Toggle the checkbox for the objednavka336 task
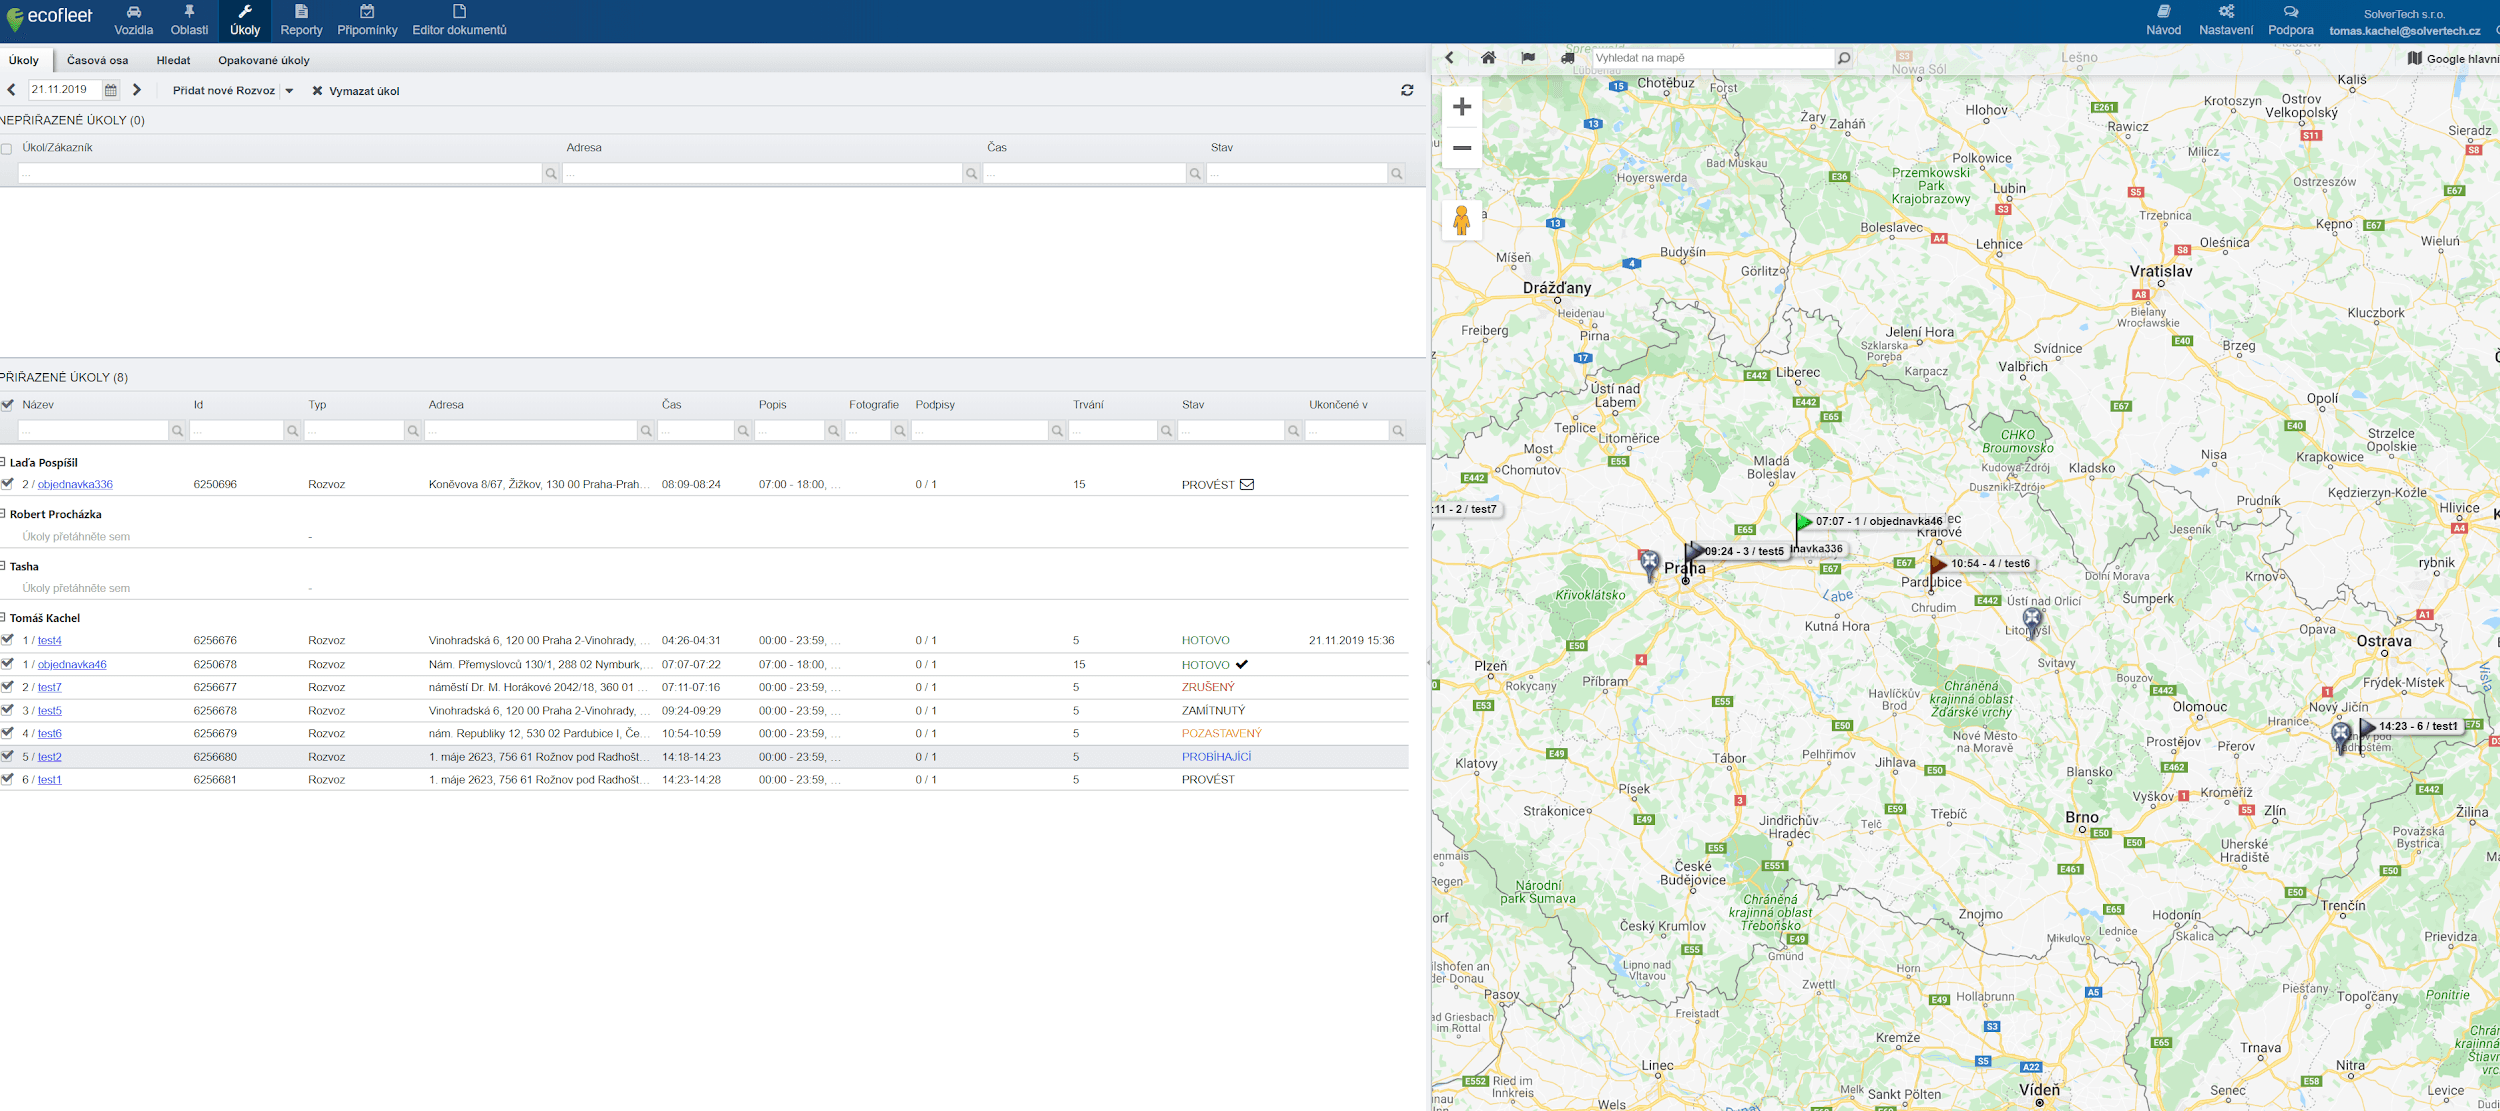 (x=8, y=484)
